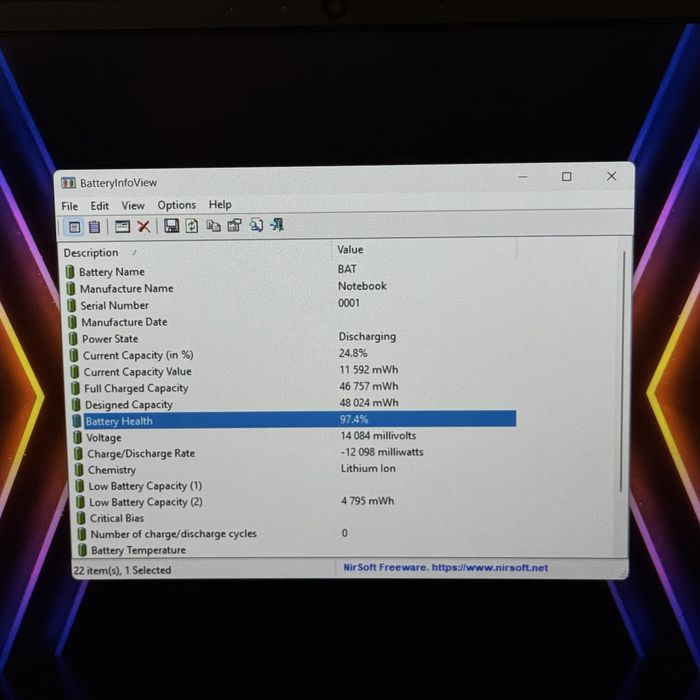The image size is (700, 700).
Task: Select the Voltage row label
Action: [104, 438]
